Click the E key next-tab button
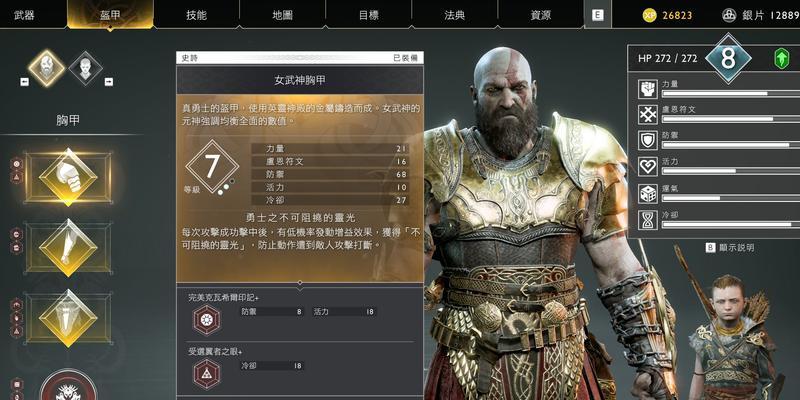This screenshot has height=400, width=800. pyautogui.click(x=597, y=15)
